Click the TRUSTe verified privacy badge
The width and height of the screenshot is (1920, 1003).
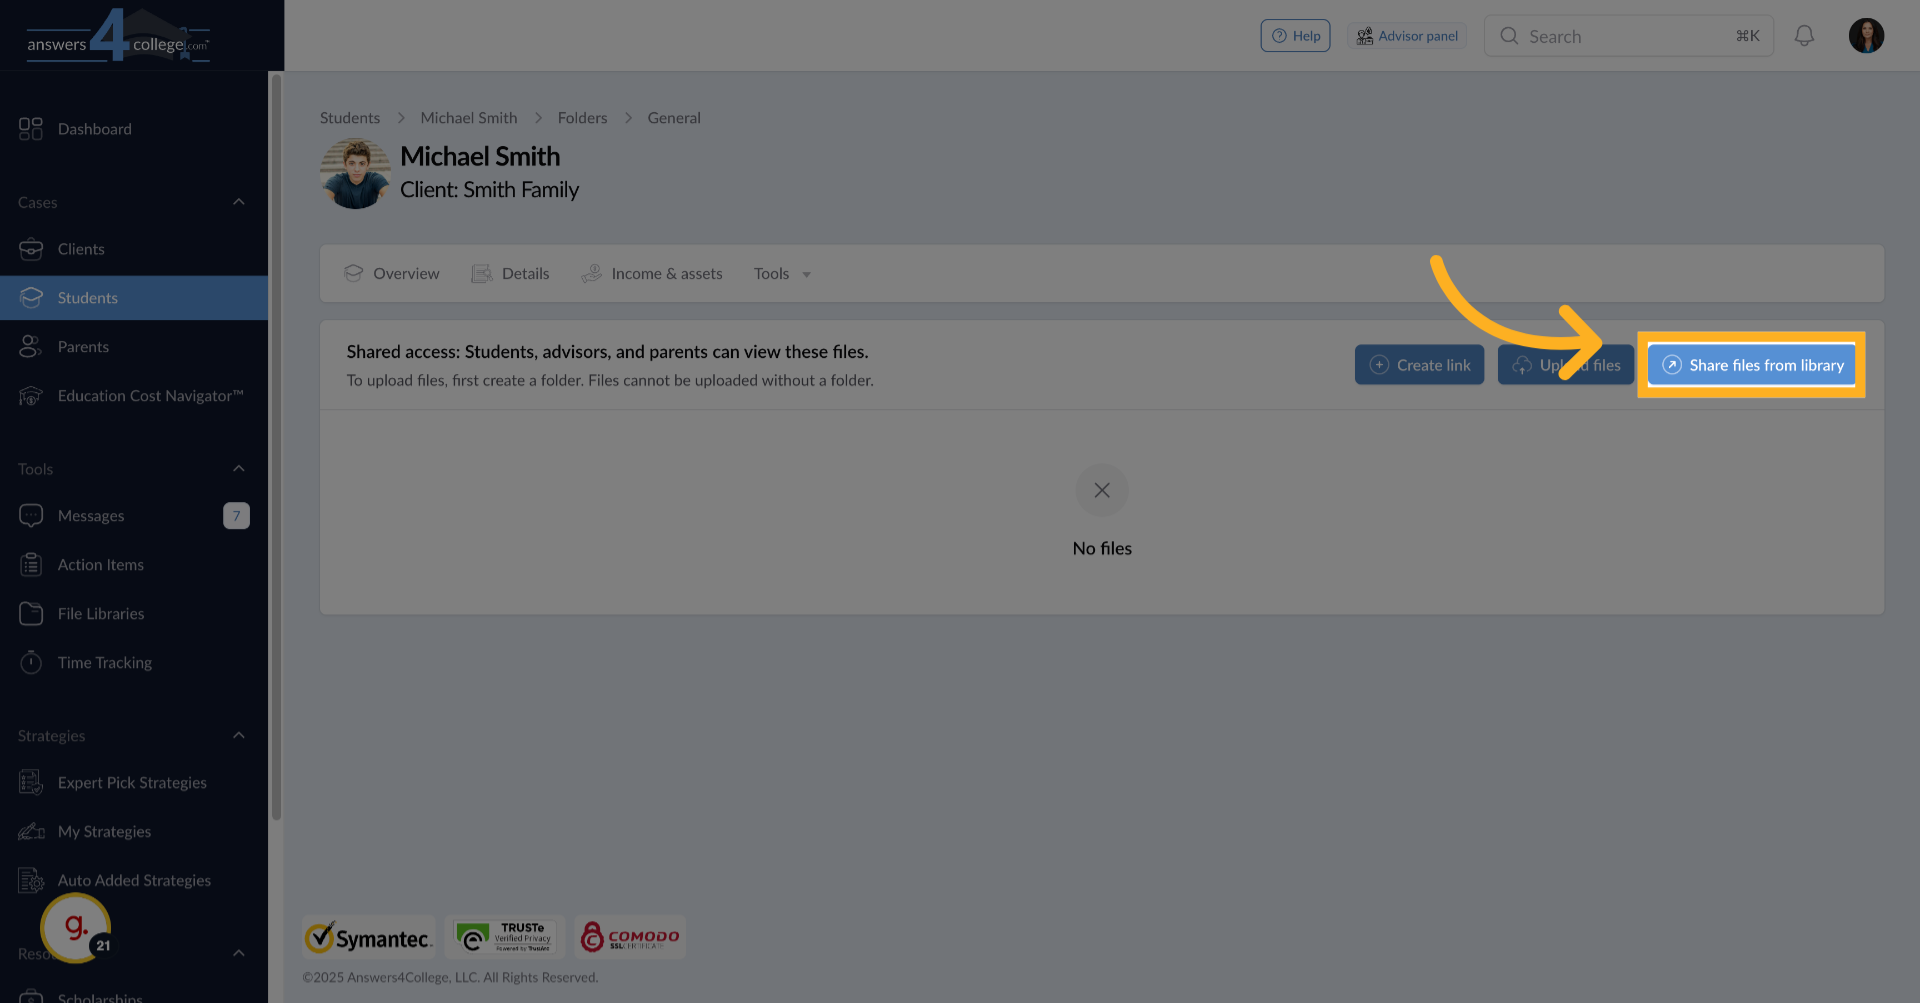tap(505, 937)
